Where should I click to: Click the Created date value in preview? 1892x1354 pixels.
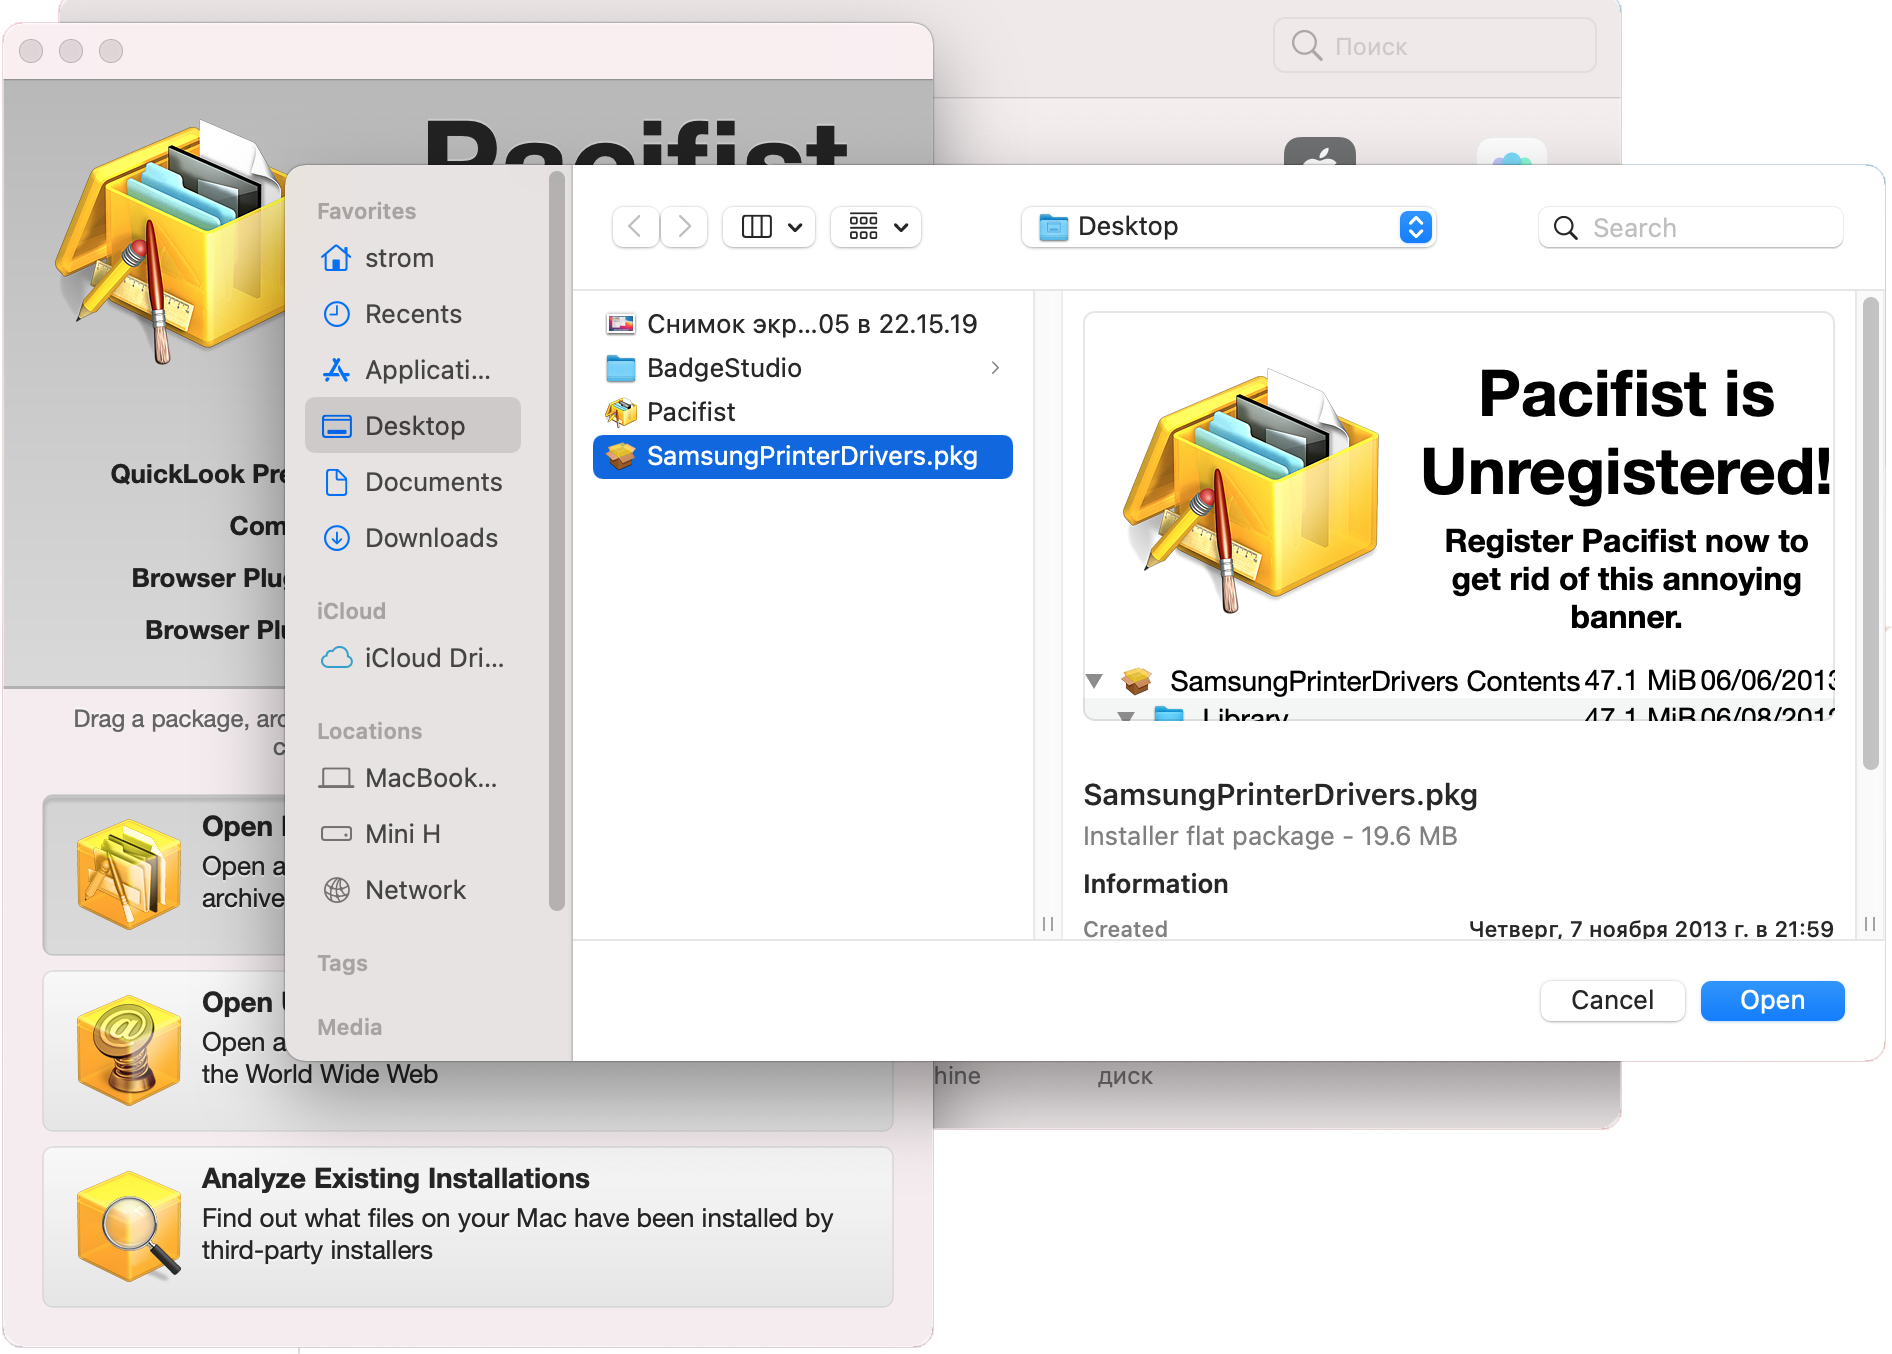tap(1651, 929)
